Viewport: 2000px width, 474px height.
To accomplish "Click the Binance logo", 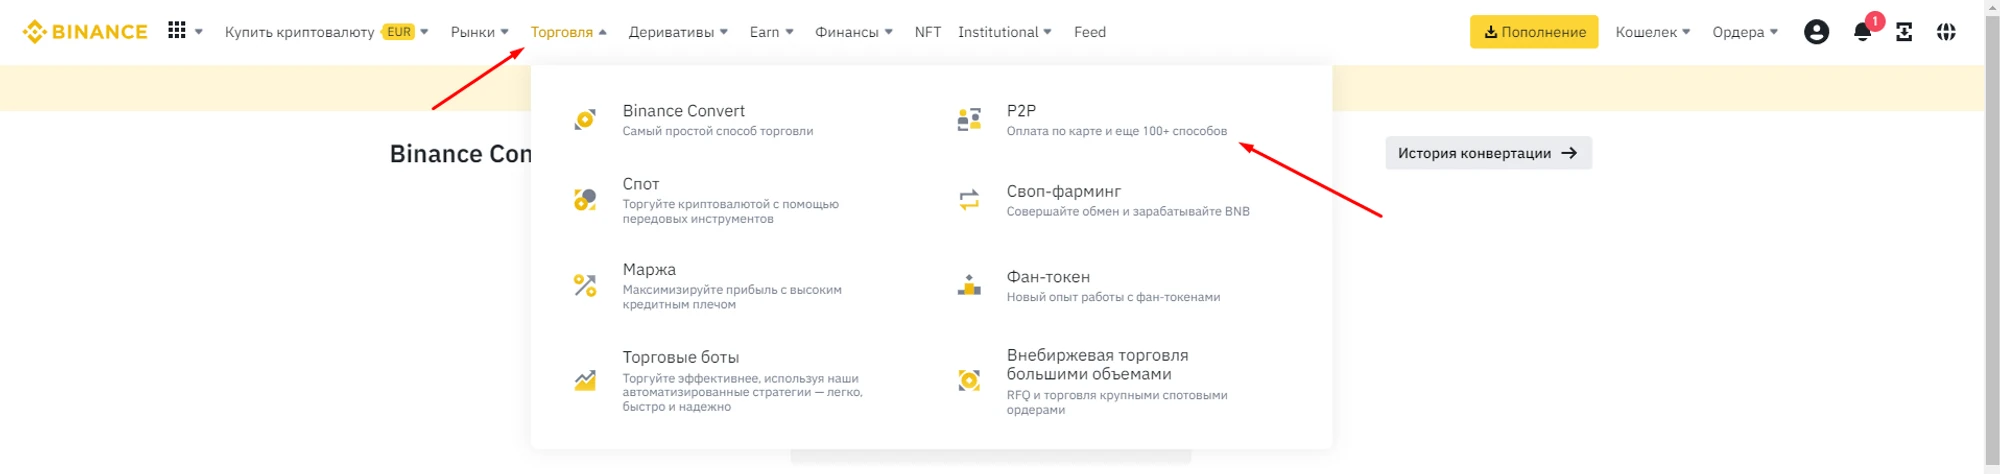I will [x=85, y=32].
